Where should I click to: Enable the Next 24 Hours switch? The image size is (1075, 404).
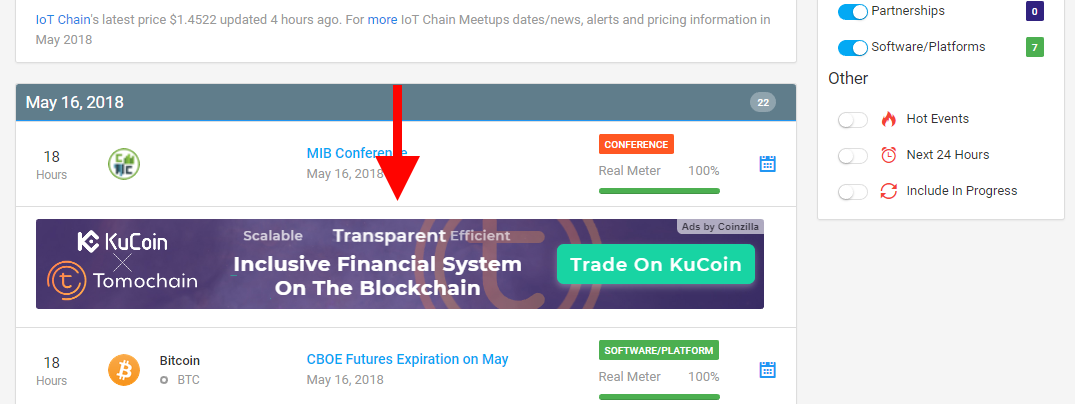point(853,156)
